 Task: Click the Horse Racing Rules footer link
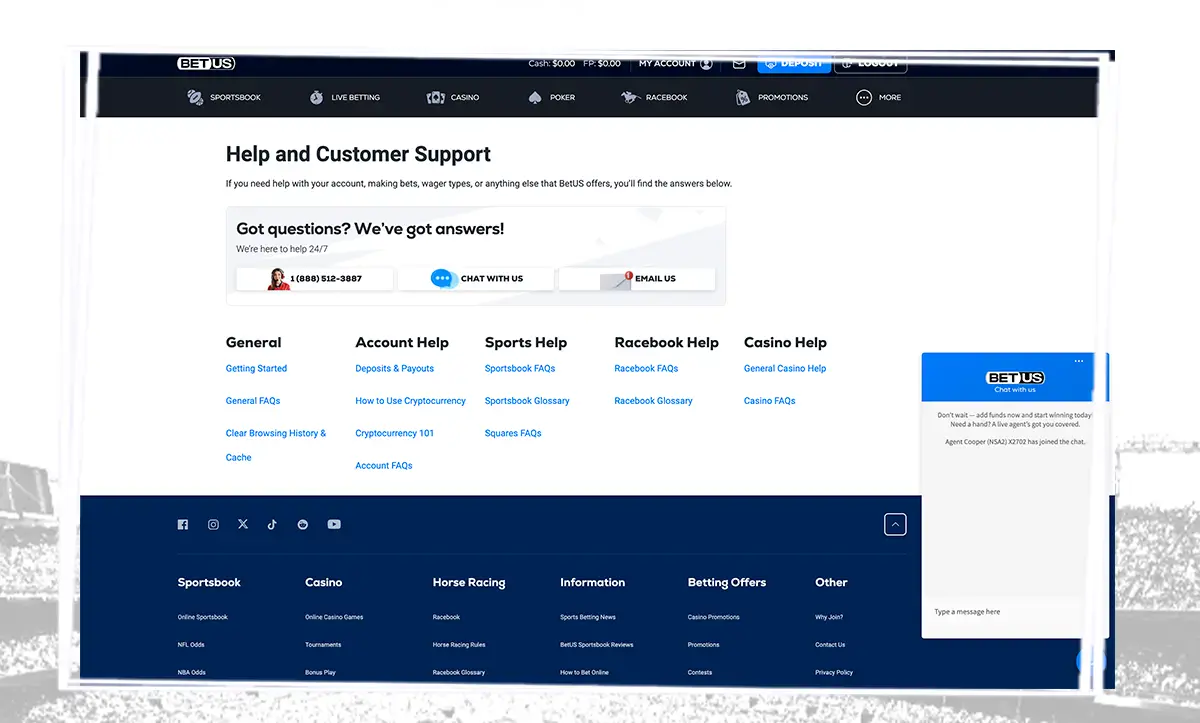click(460, 644)
